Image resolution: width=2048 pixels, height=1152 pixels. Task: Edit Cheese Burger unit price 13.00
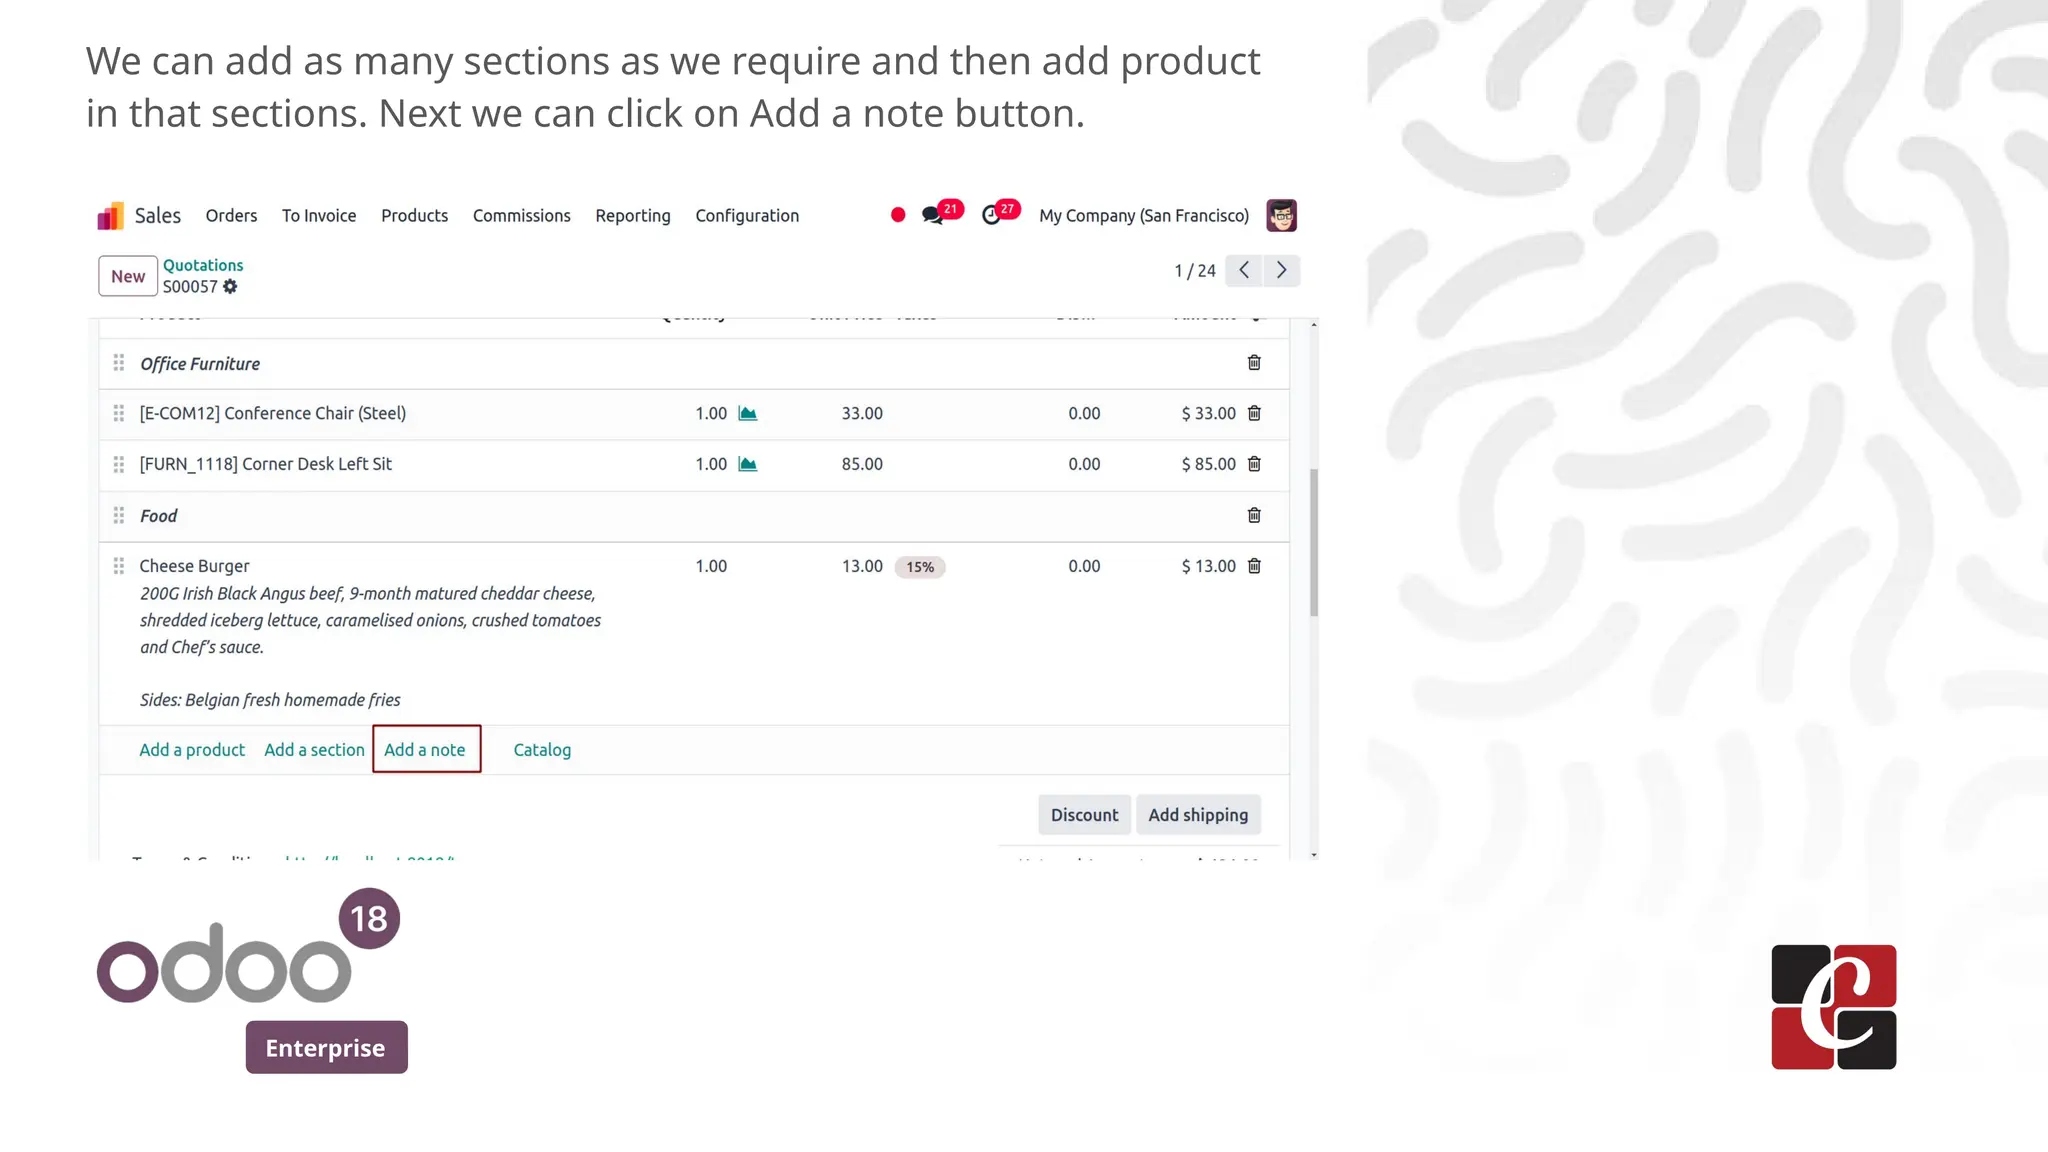[x=862, y=566]
